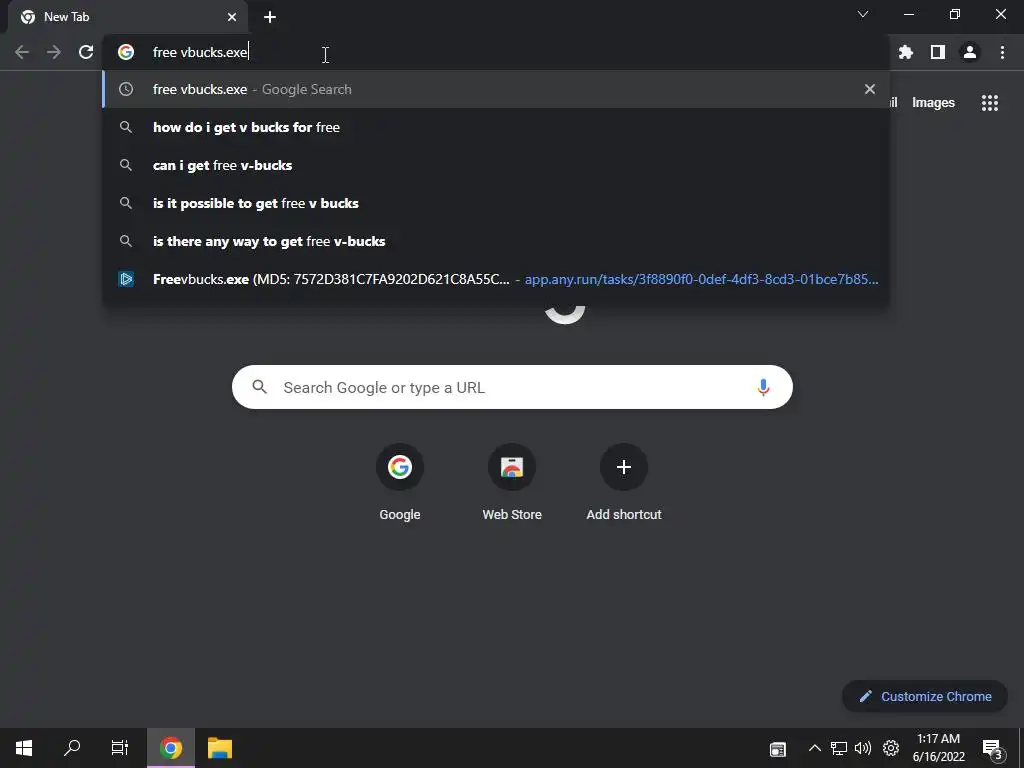Screen dimensions: 1024x768
Task: Select suggestion 'is it possible to get free v bucks'
Action: point(496,203)
